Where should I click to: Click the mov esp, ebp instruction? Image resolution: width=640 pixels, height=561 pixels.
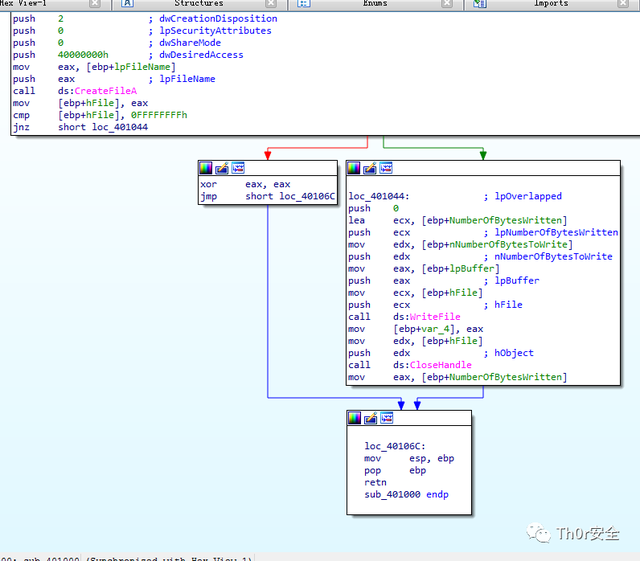(409, 459)
